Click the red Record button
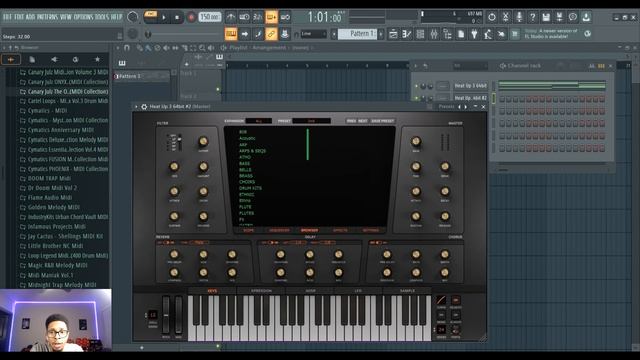Image resolution: width=640 pixels, height=360 pixels. coord(191,18)
